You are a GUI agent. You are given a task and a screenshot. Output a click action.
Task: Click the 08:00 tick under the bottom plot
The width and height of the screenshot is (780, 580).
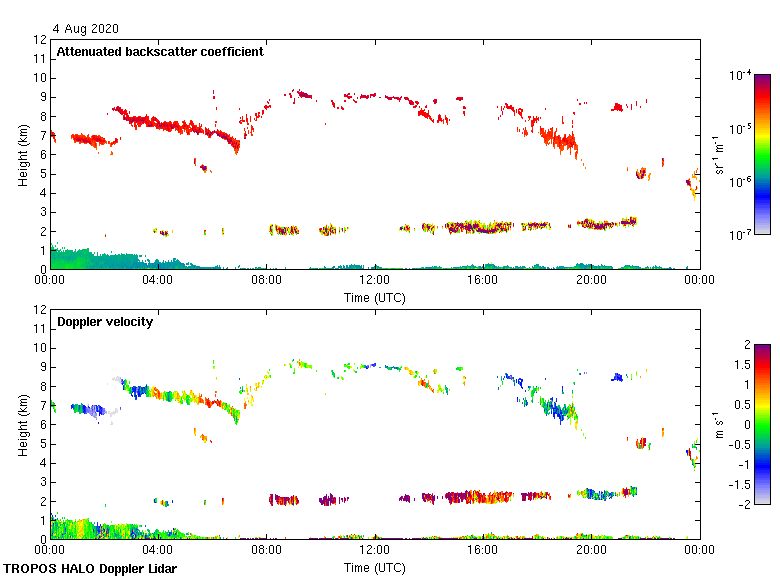click(266, 551)
